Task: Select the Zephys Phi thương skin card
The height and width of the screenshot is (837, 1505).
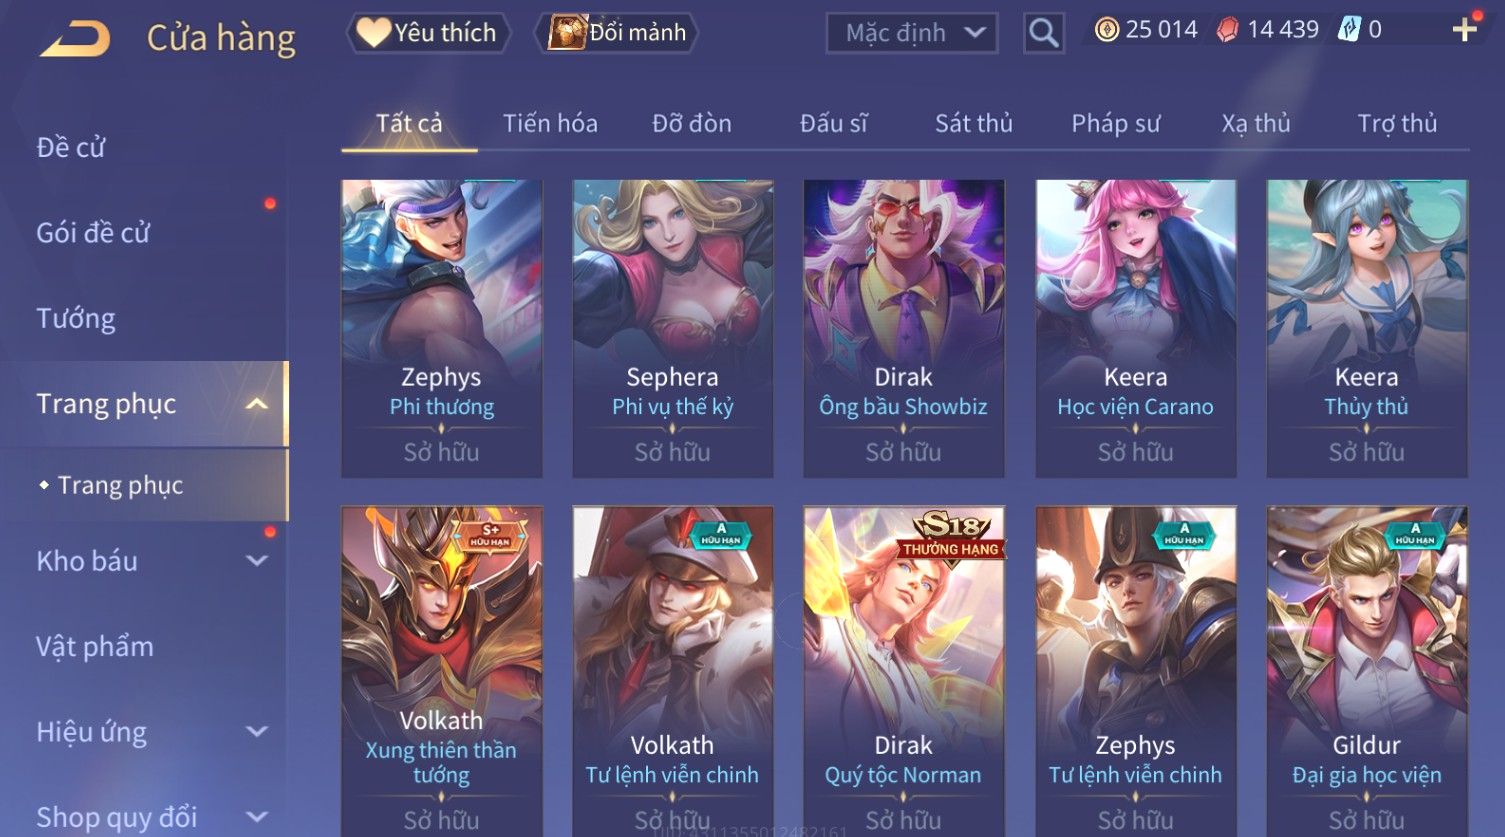Action: (442, 328)
